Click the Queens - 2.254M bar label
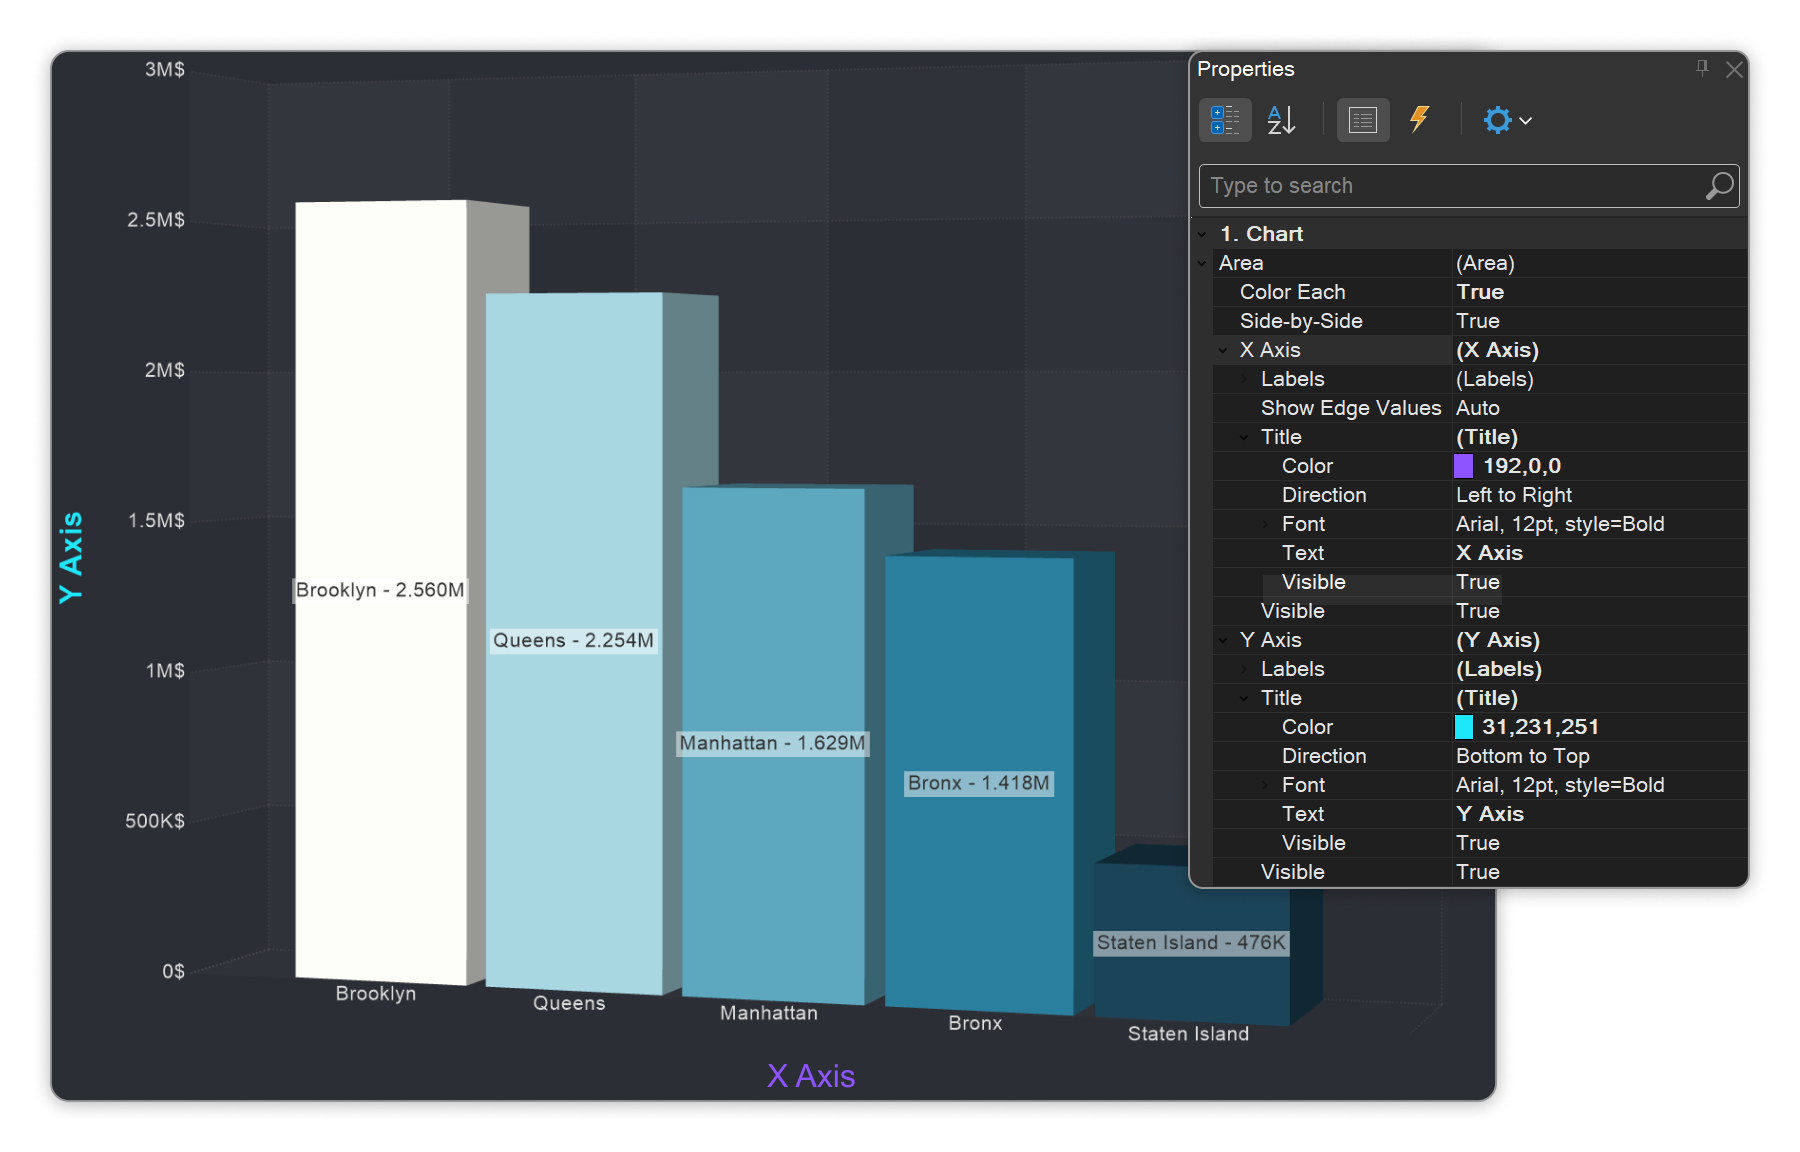The height and width of the screenshot is (1152, 1800). coord(573,640)
